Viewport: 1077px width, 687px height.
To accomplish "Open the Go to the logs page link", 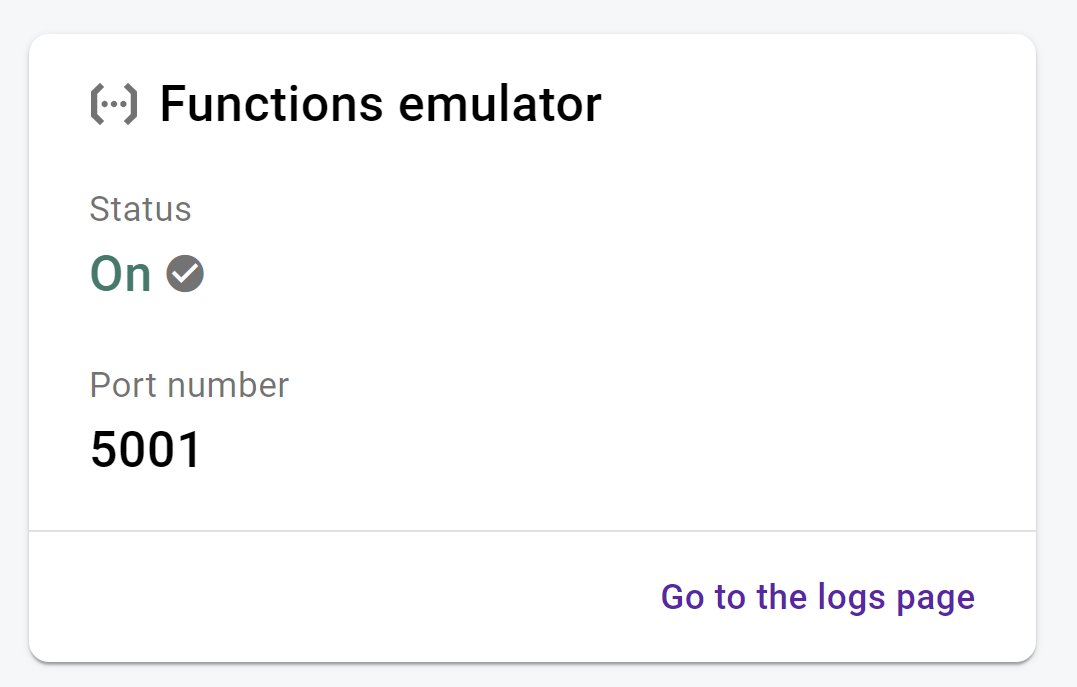I will coord(817,597).
